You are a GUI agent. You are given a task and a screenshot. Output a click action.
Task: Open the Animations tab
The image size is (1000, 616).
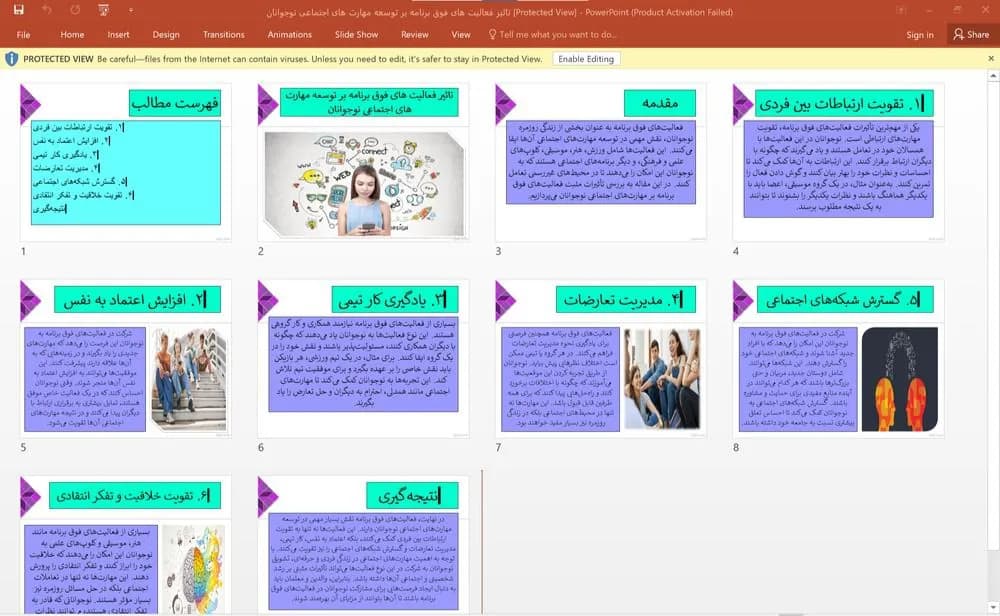(x=290, y=34)
